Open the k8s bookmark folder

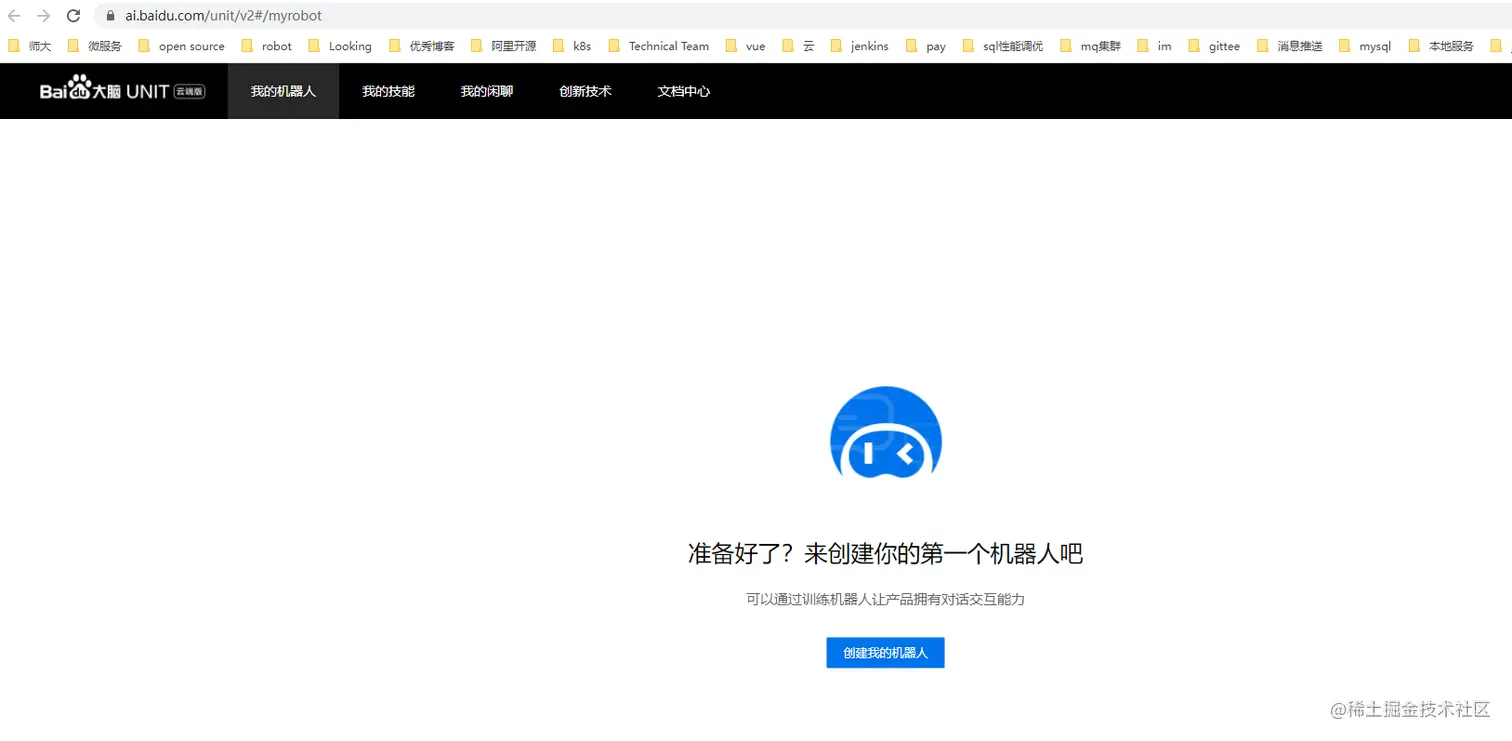point(572,46)
